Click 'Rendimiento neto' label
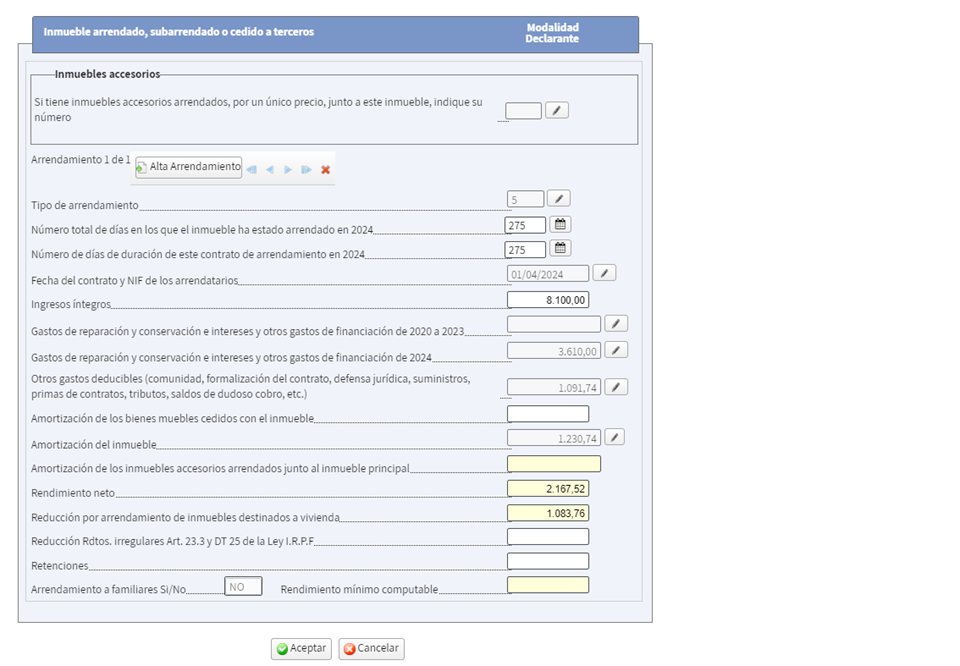 coord(73,493)
